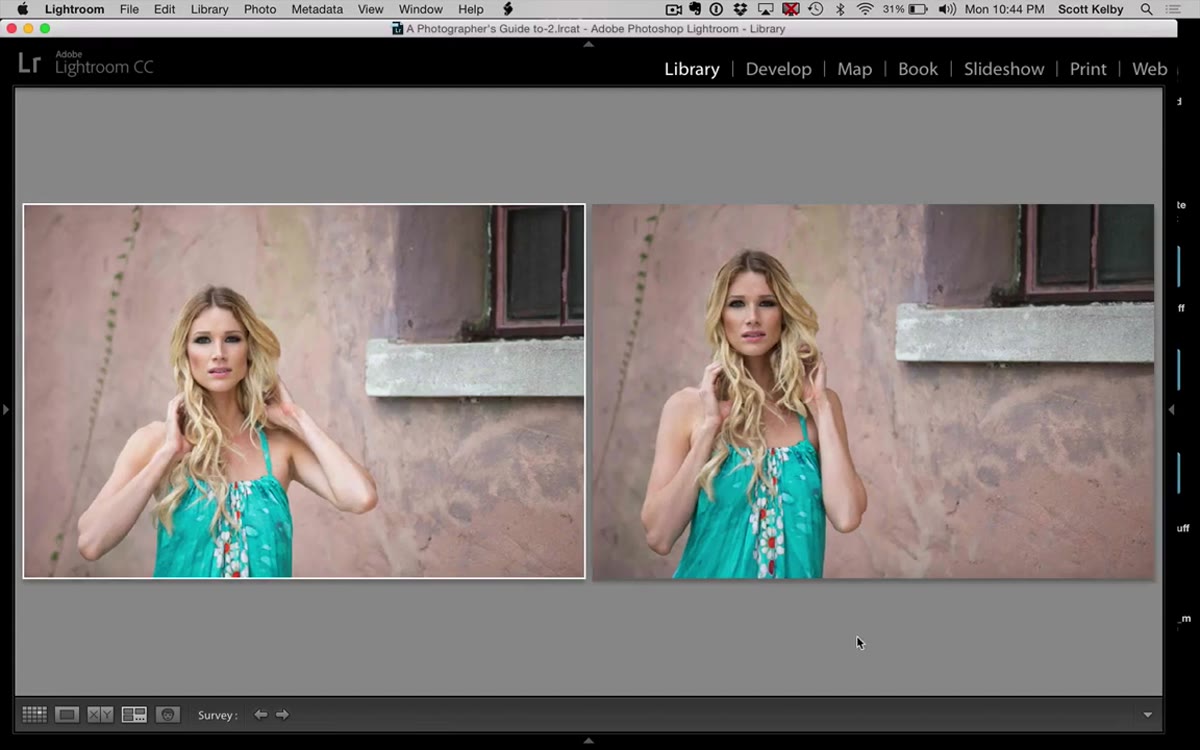Show the filmstrip via the bottom panel arrow
The image size is (1200, 750).
(588, 740)
